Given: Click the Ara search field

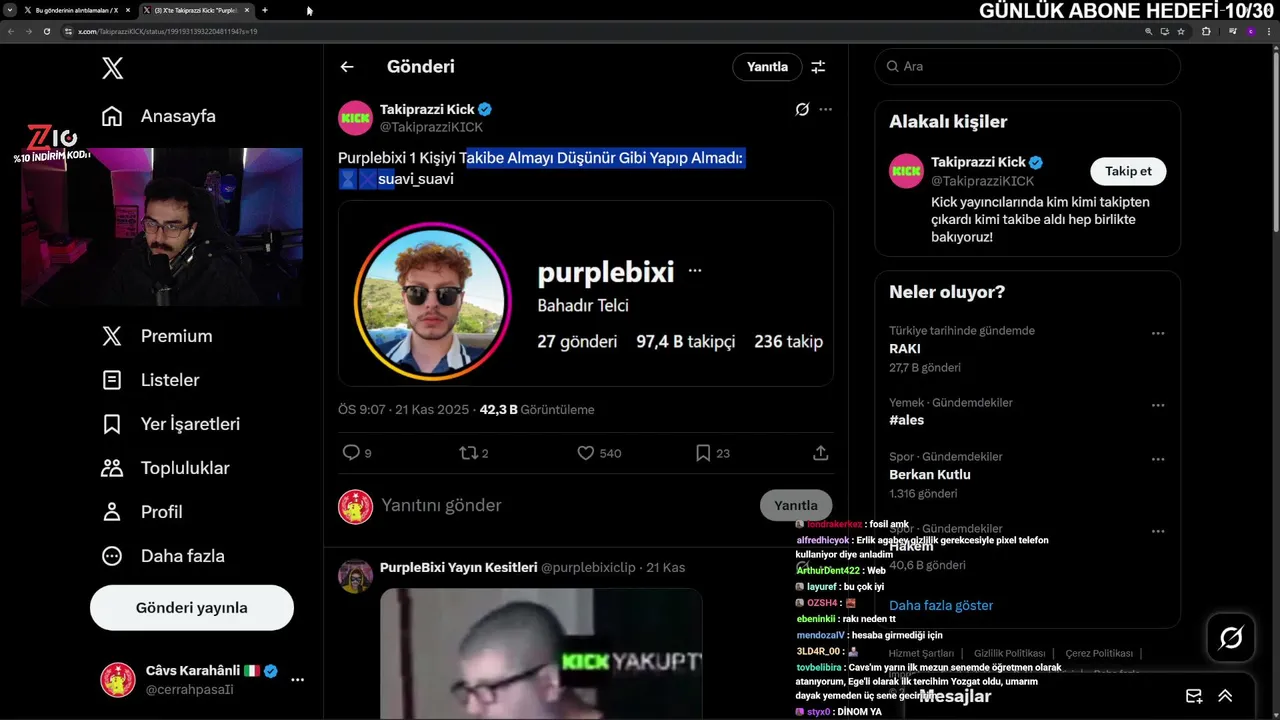Looking at the screenshot, I should click(1027, 67).
